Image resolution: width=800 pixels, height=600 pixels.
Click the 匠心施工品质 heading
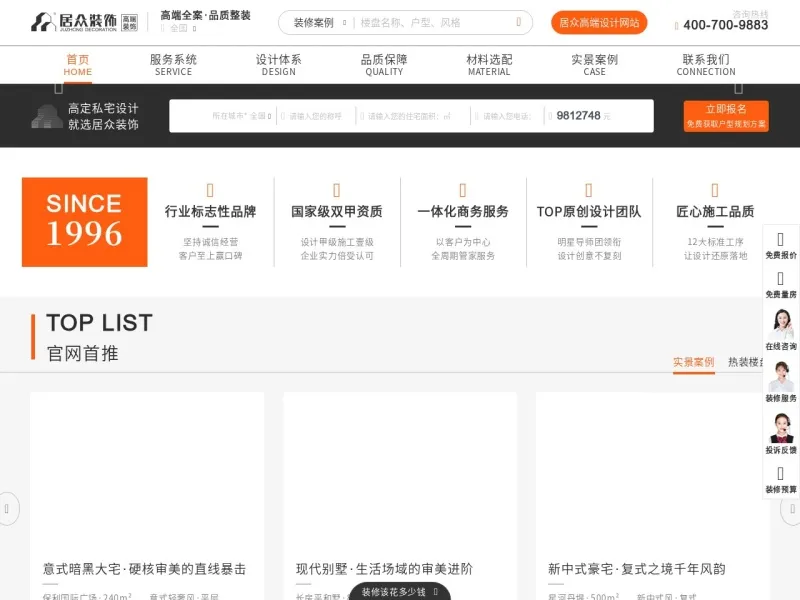715,211
